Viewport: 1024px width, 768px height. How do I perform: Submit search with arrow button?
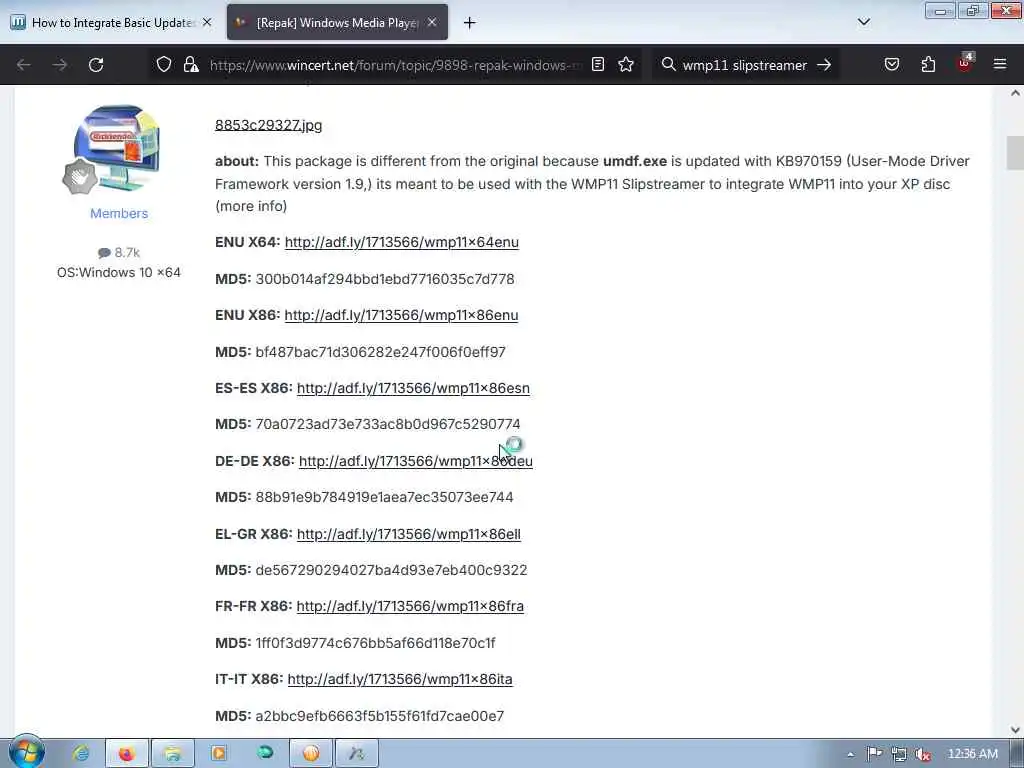click(824, 65)
